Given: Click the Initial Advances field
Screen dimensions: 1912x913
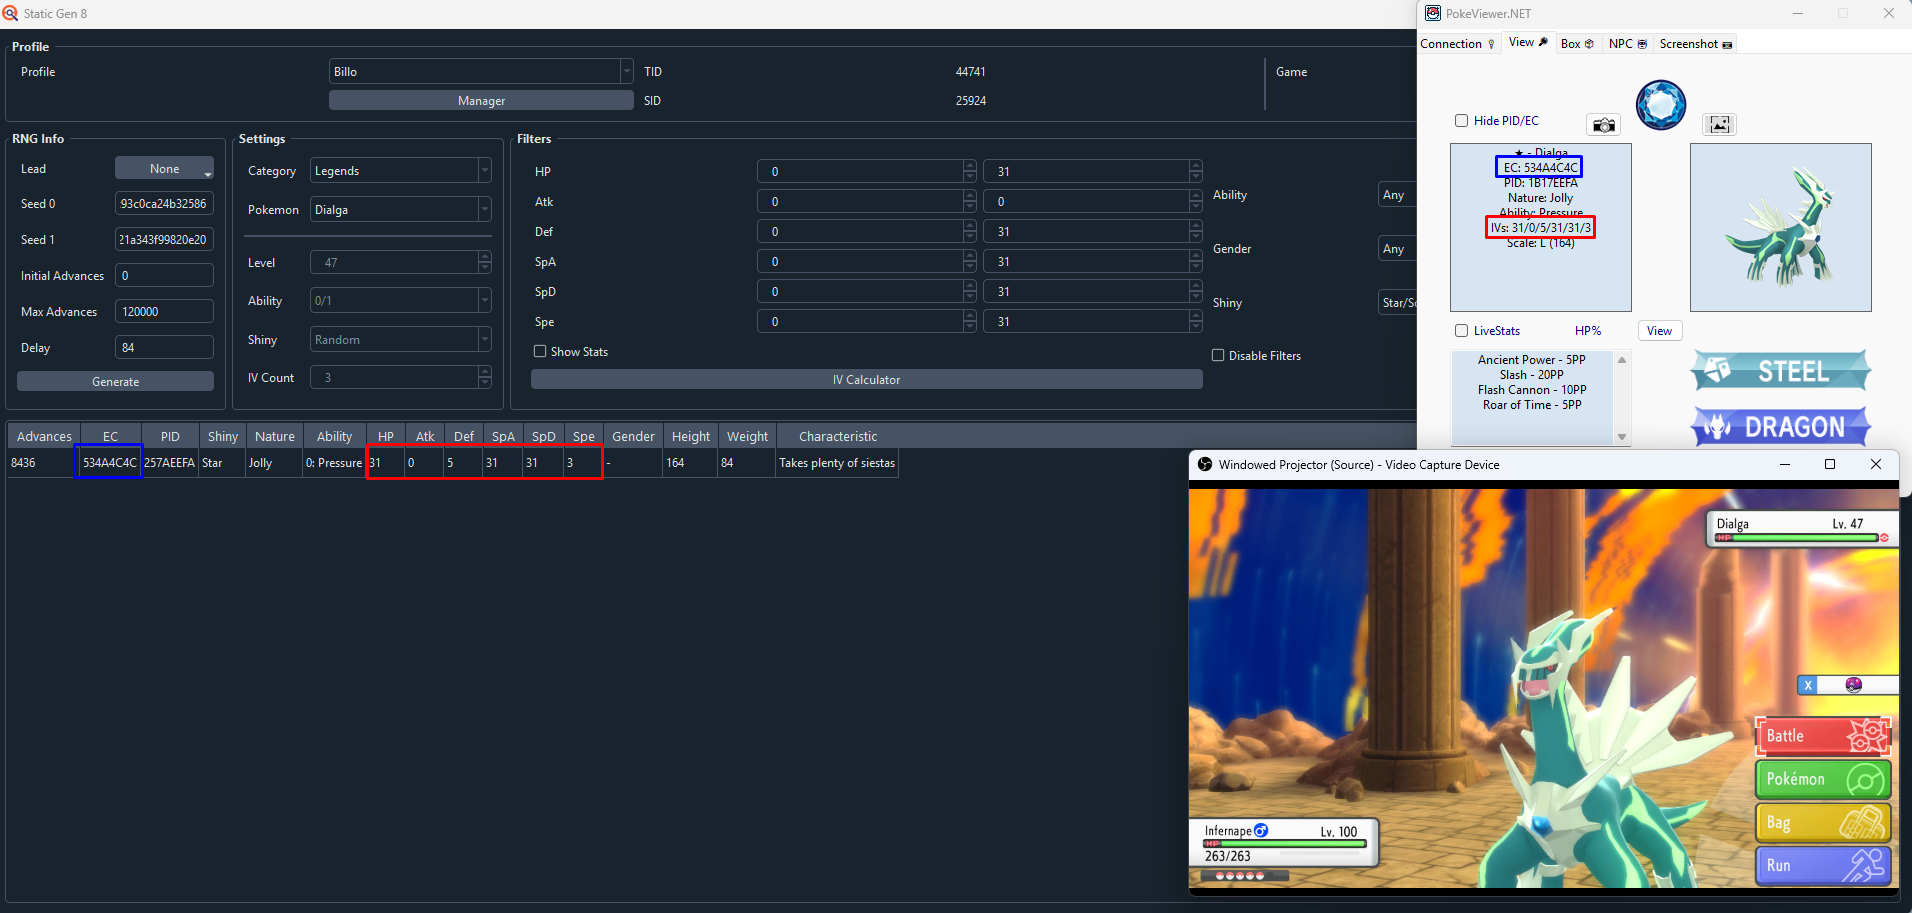Looking at the screenshot, I should [164, 275].
